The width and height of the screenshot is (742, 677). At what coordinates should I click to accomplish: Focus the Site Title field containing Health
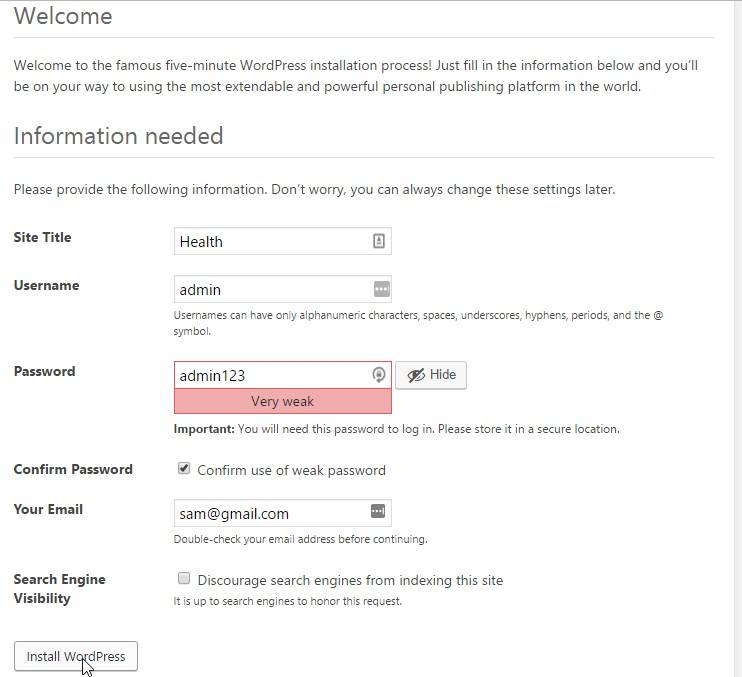tap(270, 241)
